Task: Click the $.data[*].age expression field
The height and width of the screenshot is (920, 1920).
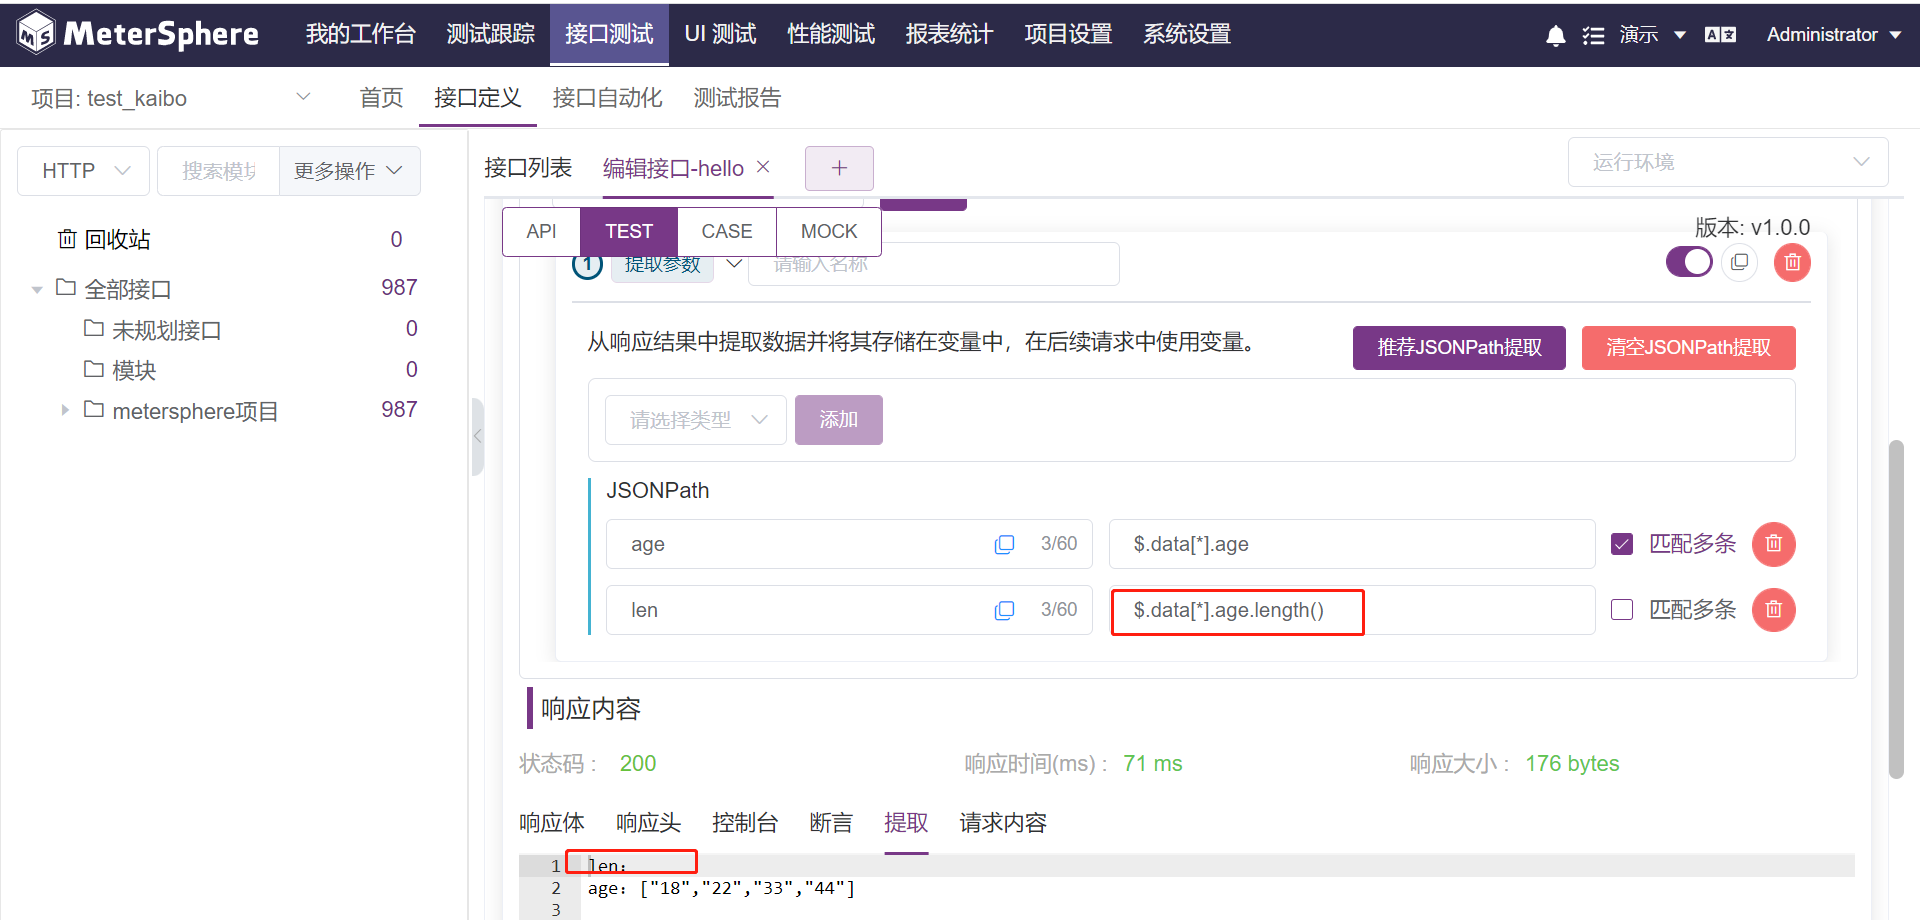Action: tap(1352, 544)
